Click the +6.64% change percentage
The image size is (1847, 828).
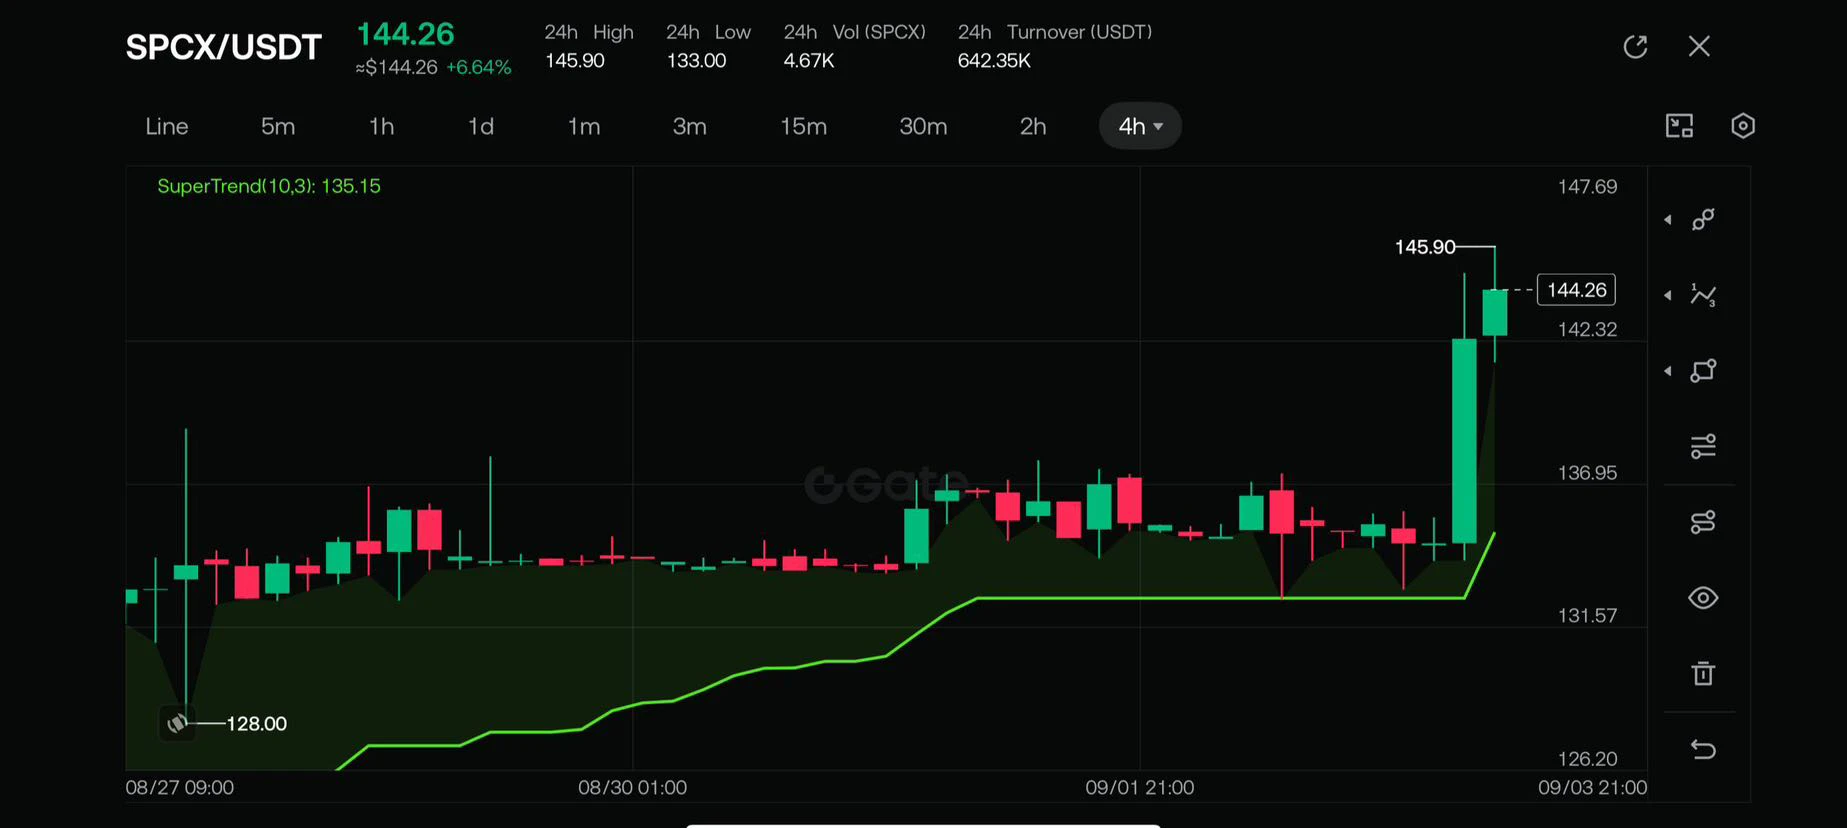(x=479, y=67)
